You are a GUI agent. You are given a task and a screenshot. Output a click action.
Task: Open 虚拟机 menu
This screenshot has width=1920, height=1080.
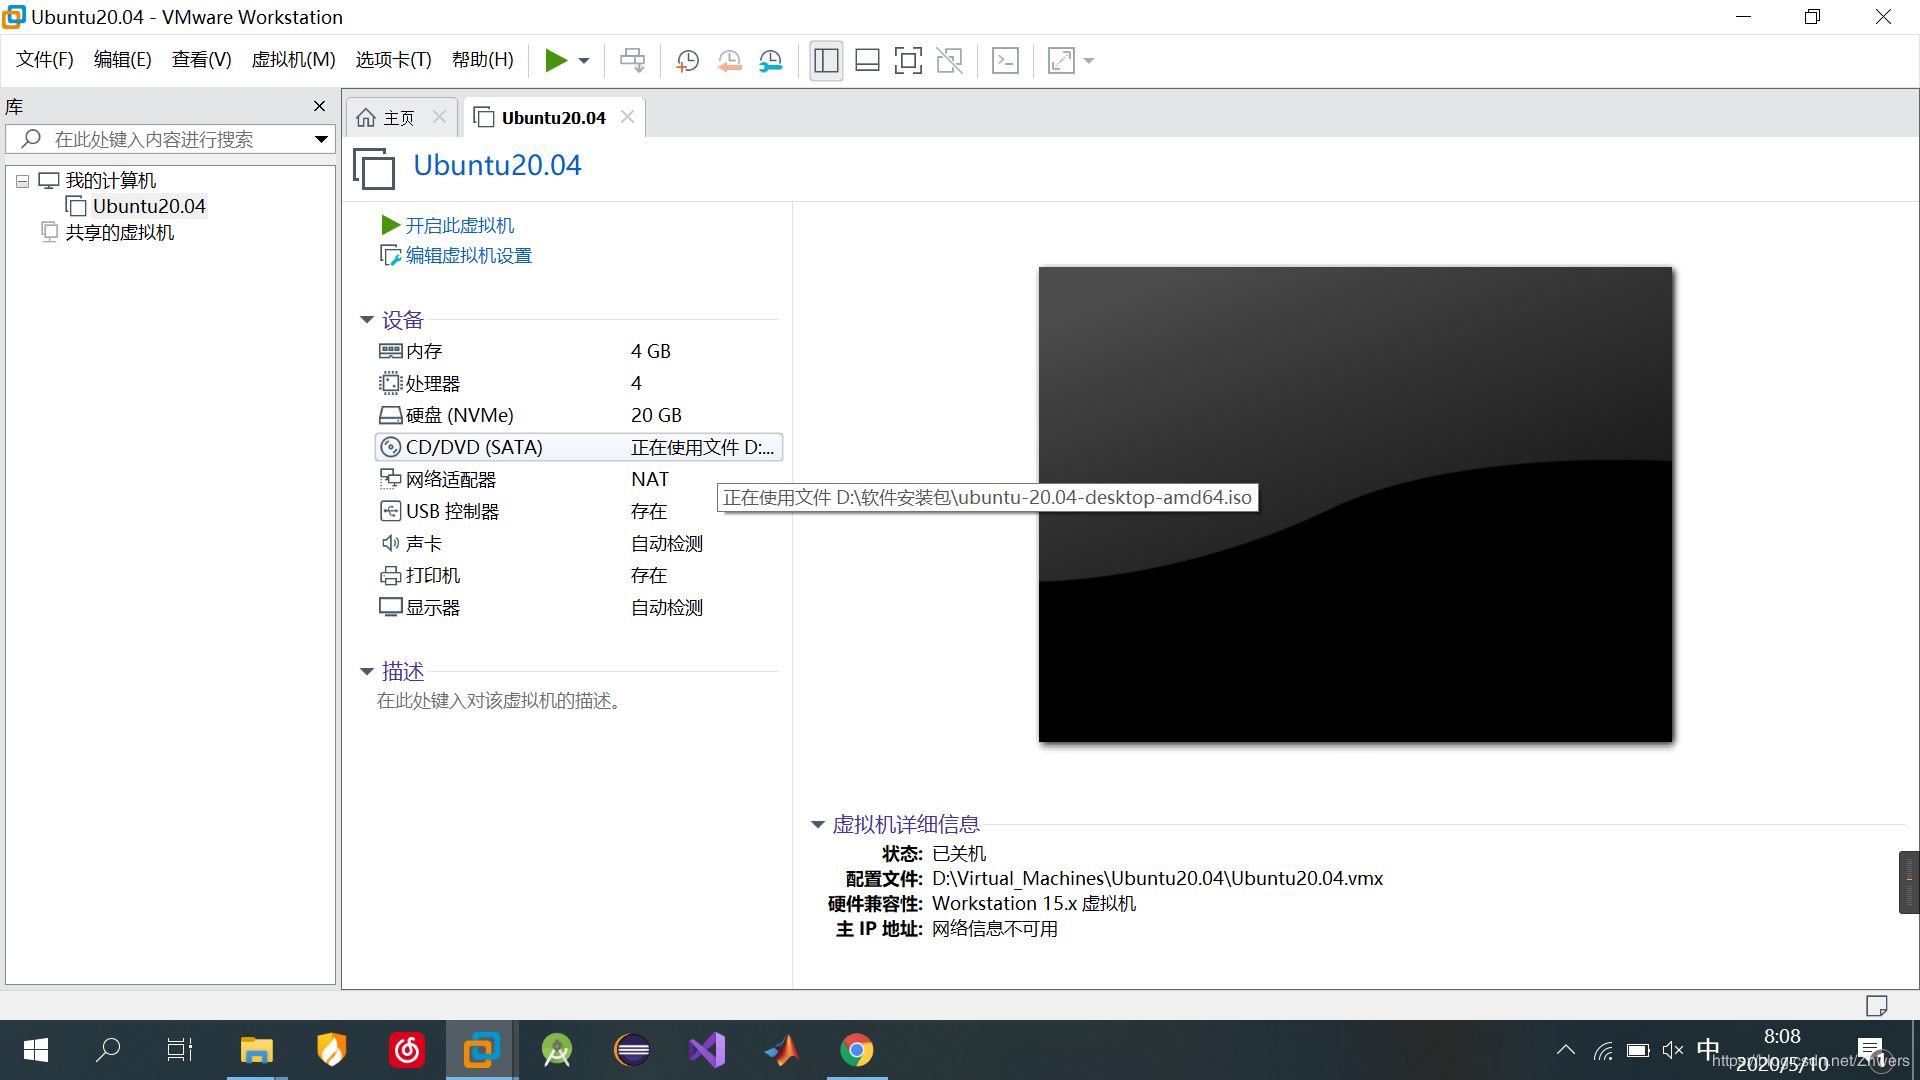[295, 59]
